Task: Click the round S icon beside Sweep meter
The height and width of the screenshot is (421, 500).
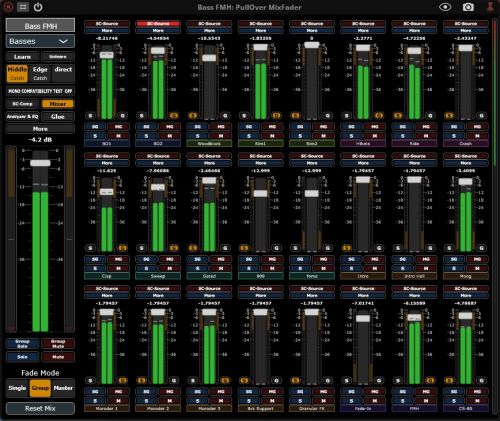Action: (x=142, y=248)
